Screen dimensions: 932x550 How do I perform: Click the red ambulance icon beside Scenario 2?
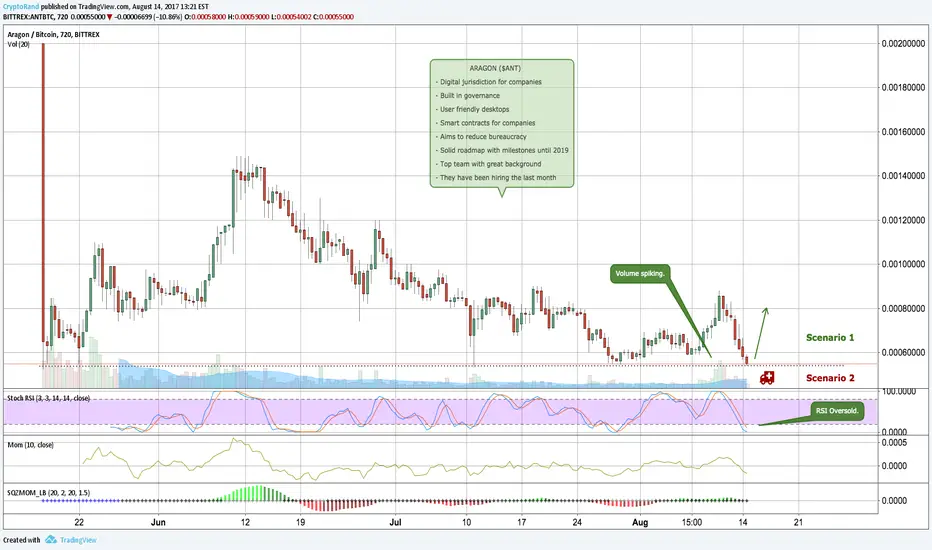click(x=767, y=378)
